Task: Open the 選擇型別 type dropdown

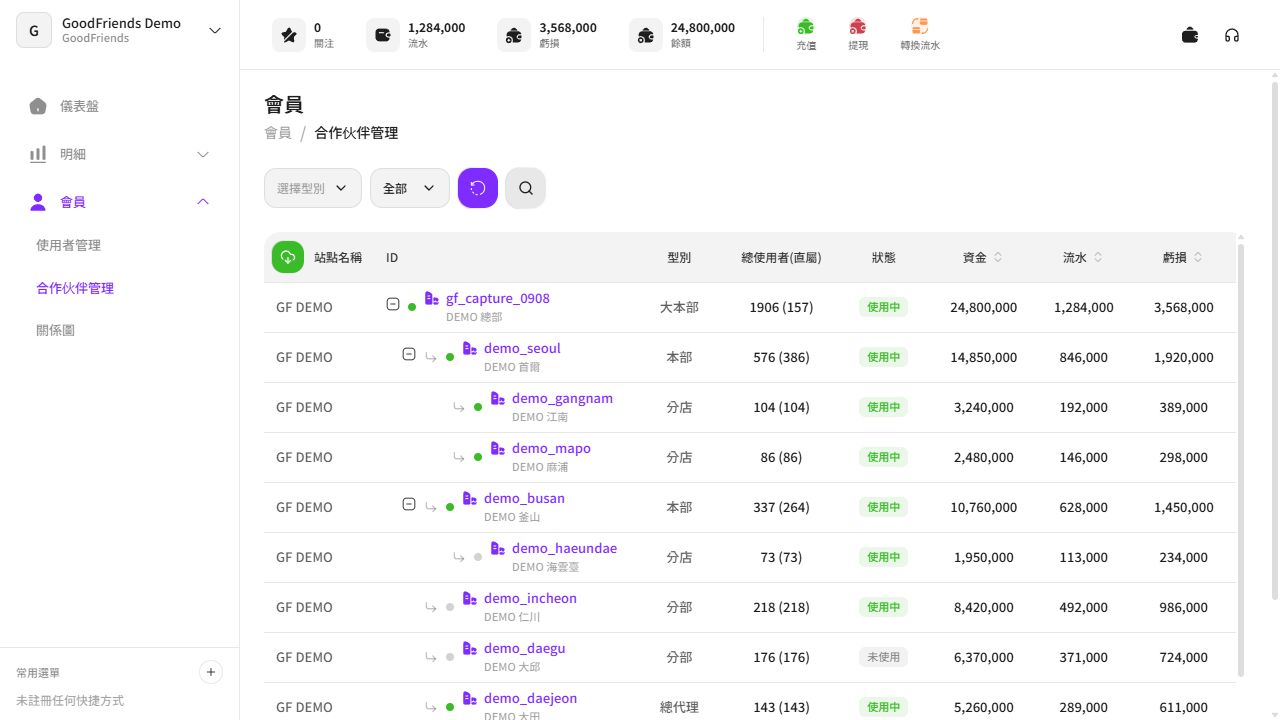Action: tap(313, 188)
